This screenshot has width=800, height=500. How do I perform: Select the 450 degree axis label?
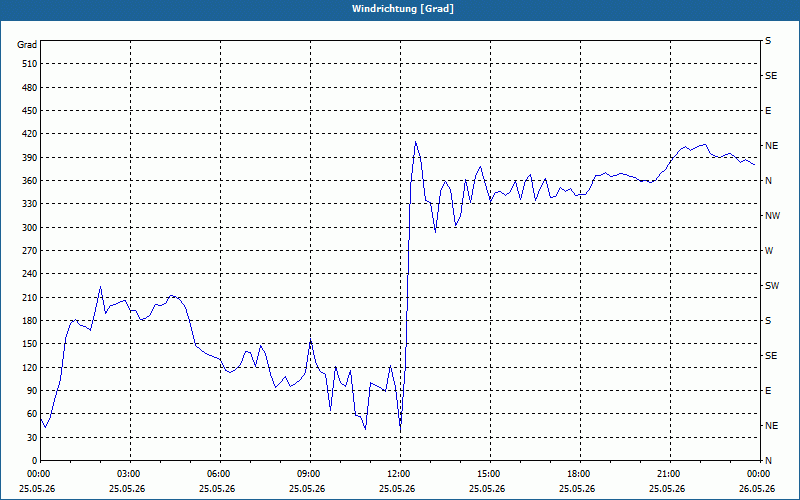[x=30, y=111]
